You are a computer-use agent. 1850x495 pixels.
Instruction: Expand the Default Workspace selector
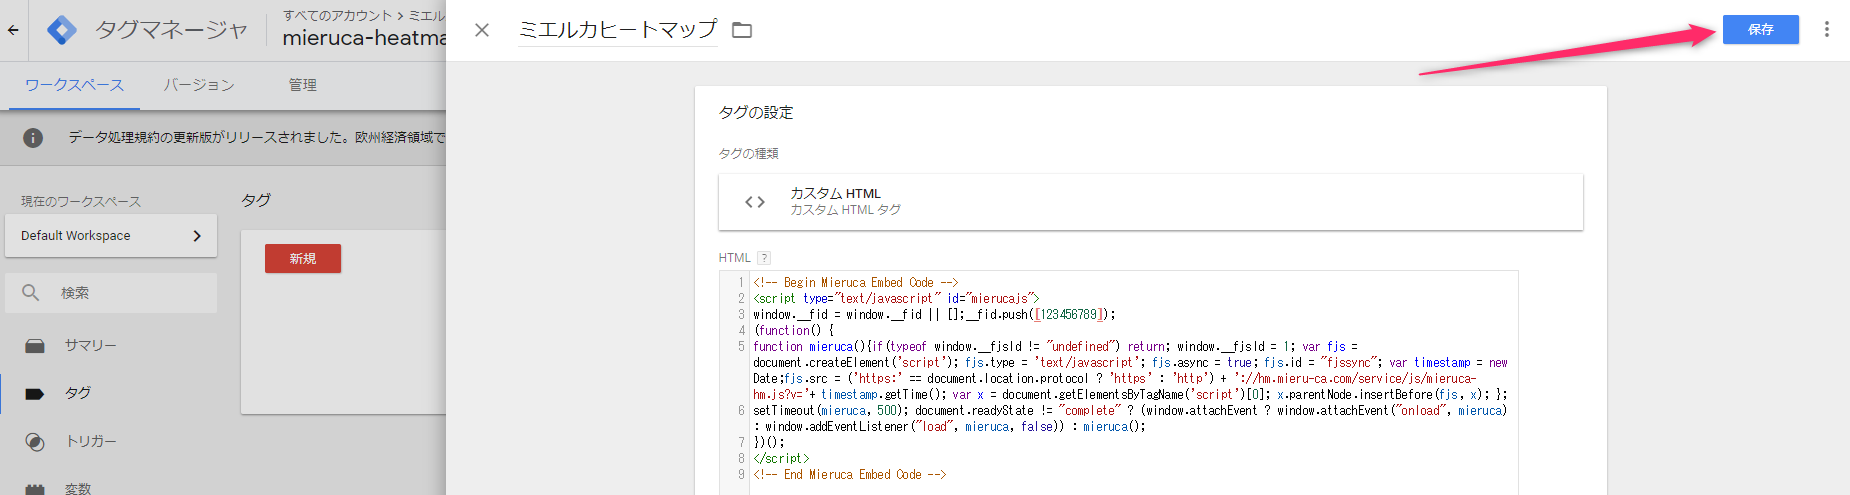(111, 236)
